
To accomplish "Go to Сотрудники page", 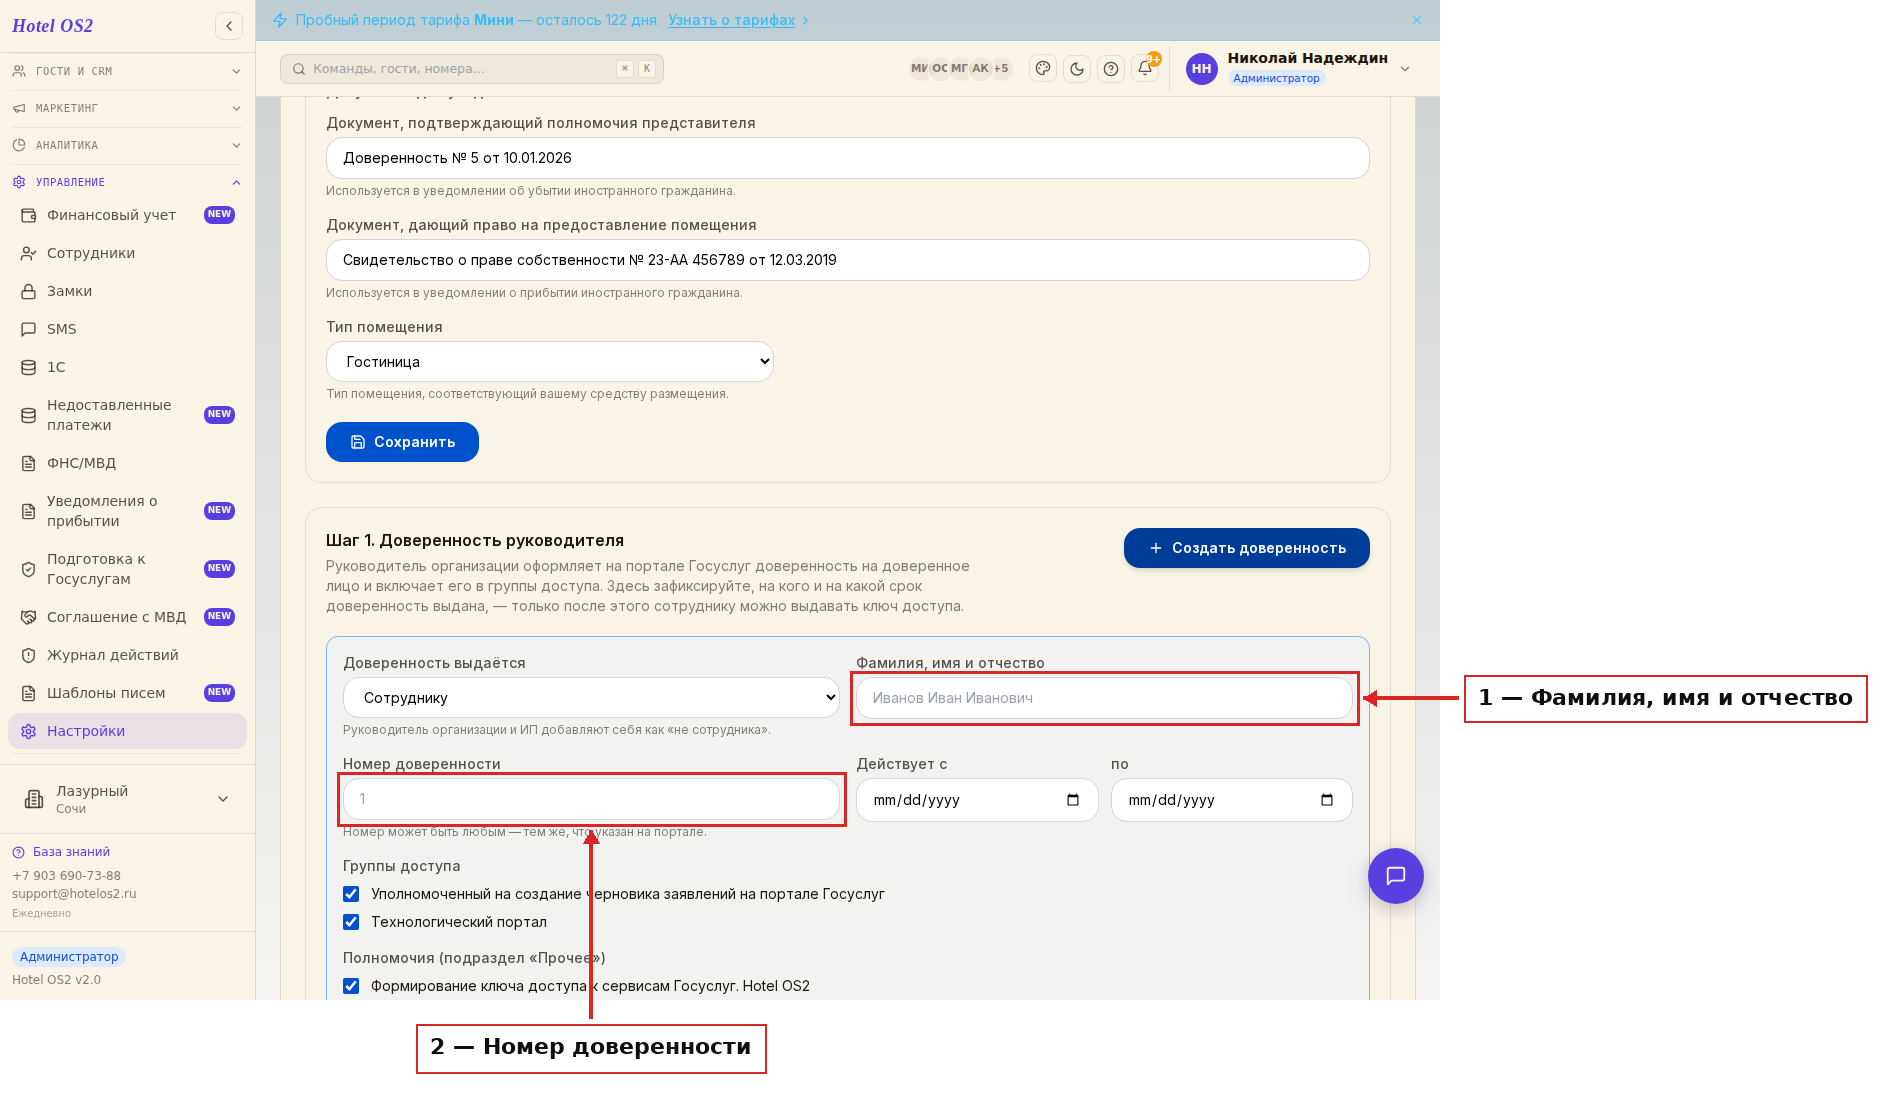I will click(x=127, y=253).
